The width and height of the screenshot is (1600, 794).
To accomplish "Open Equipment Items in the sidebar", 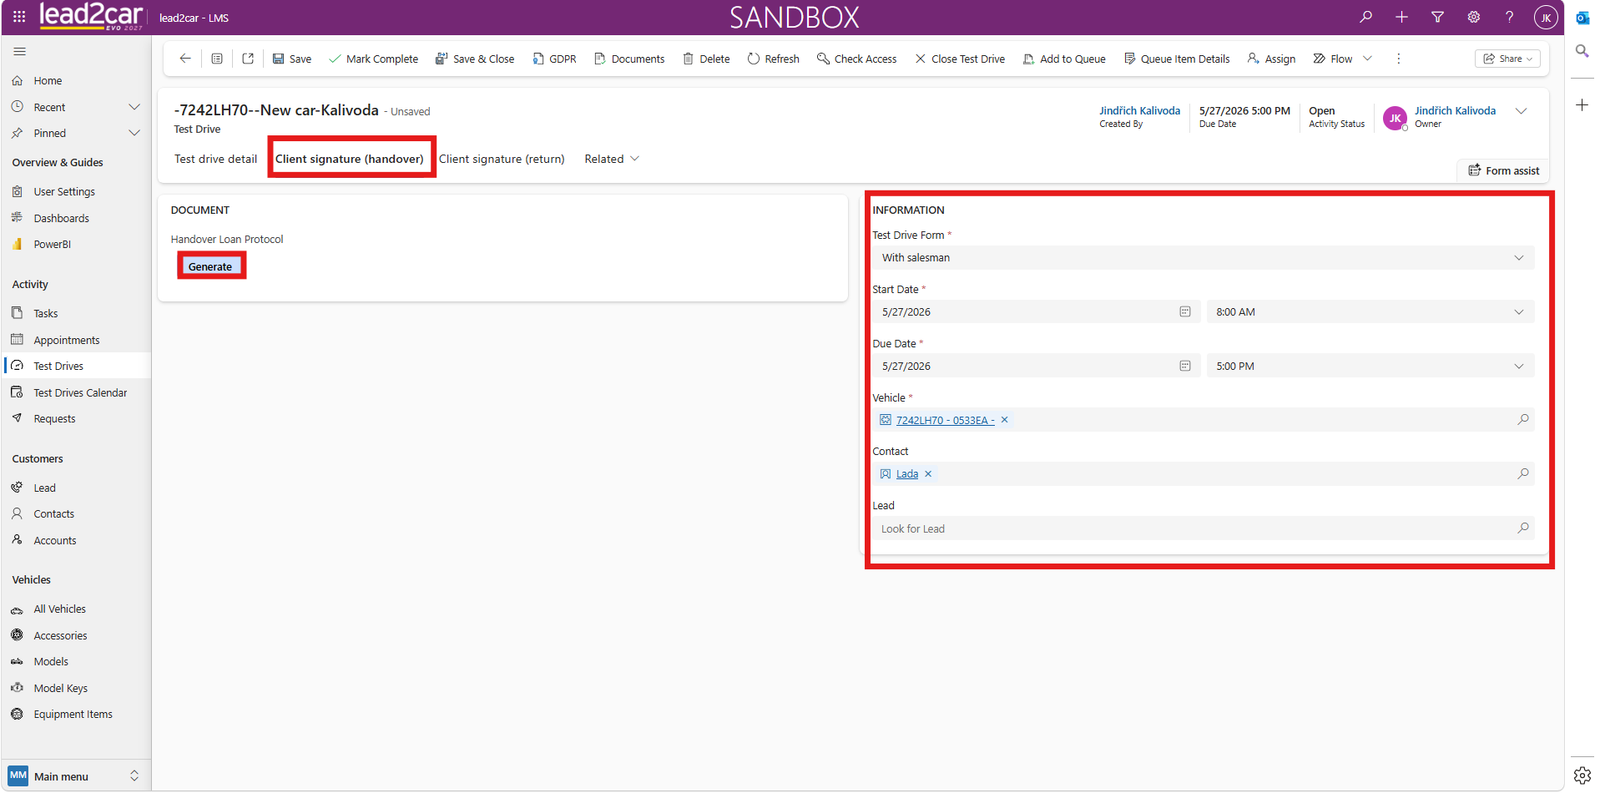I will point(73,714).
